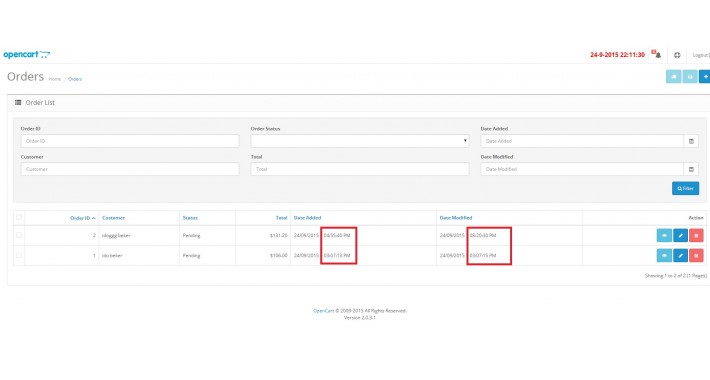Click the blue Filter button

[x=685, y=188]
